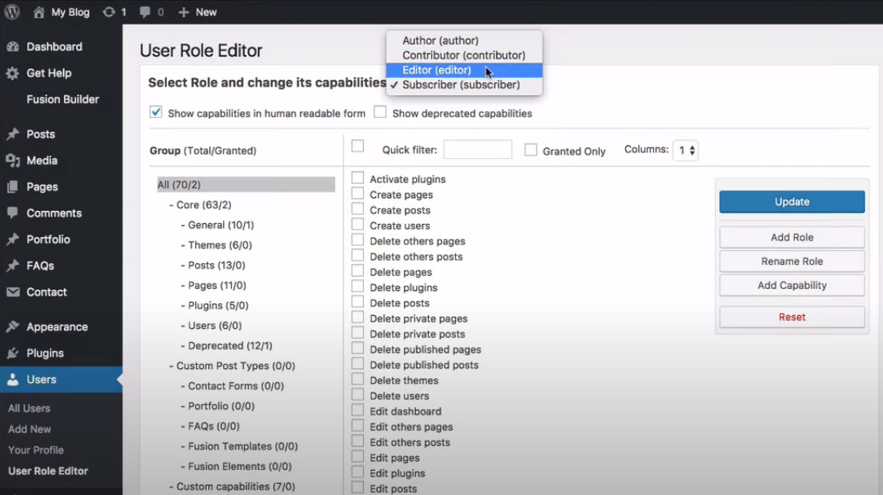This screenshot has width=883, height=495.
Task: Click the blue Update button
Action: (791, 201)
